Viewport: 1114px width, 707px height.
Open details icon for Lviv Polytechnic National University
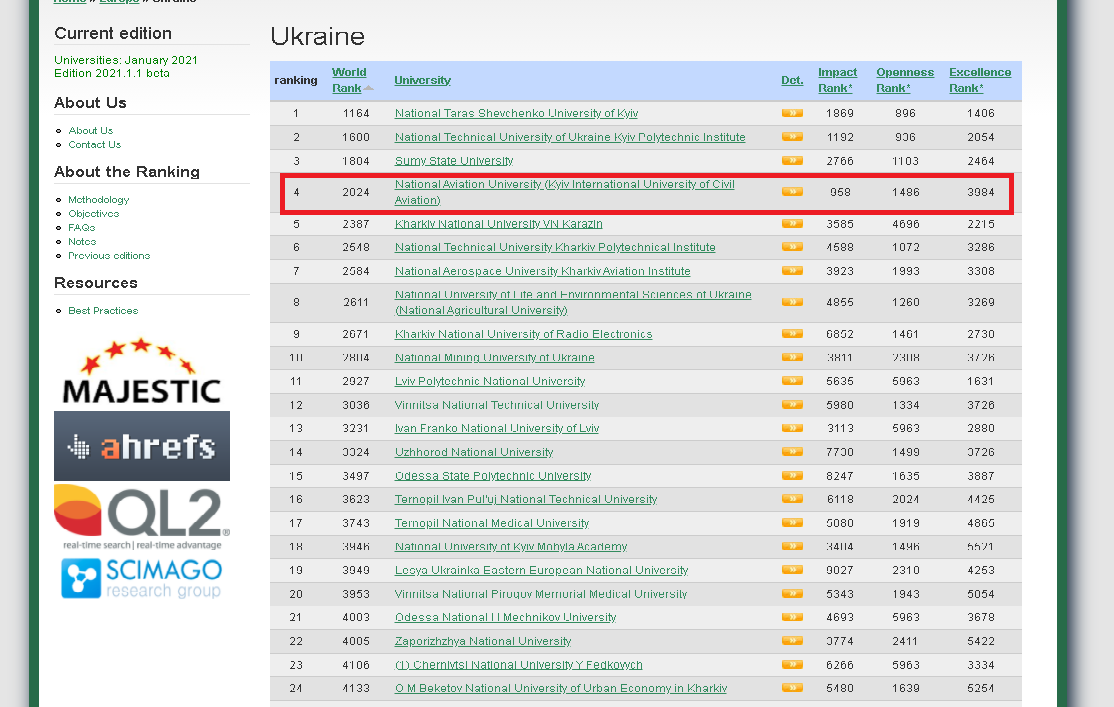tap(792, 381)
